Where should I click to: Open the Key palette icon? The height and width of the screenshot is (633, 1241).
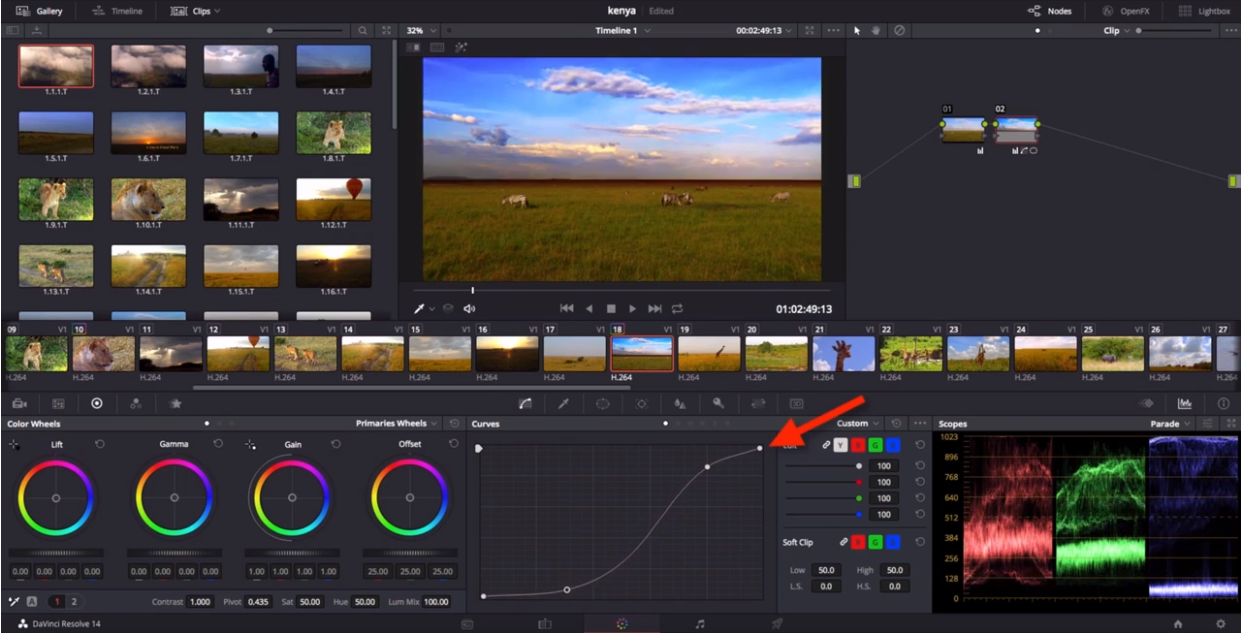(718, 403)
